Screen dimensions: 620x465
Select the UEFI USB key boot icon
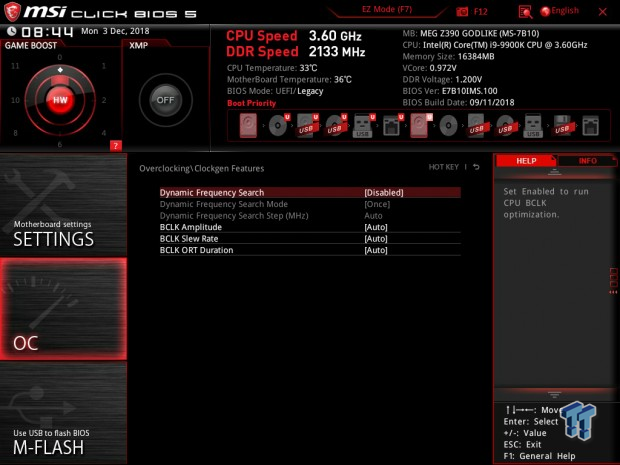(363, 126)
